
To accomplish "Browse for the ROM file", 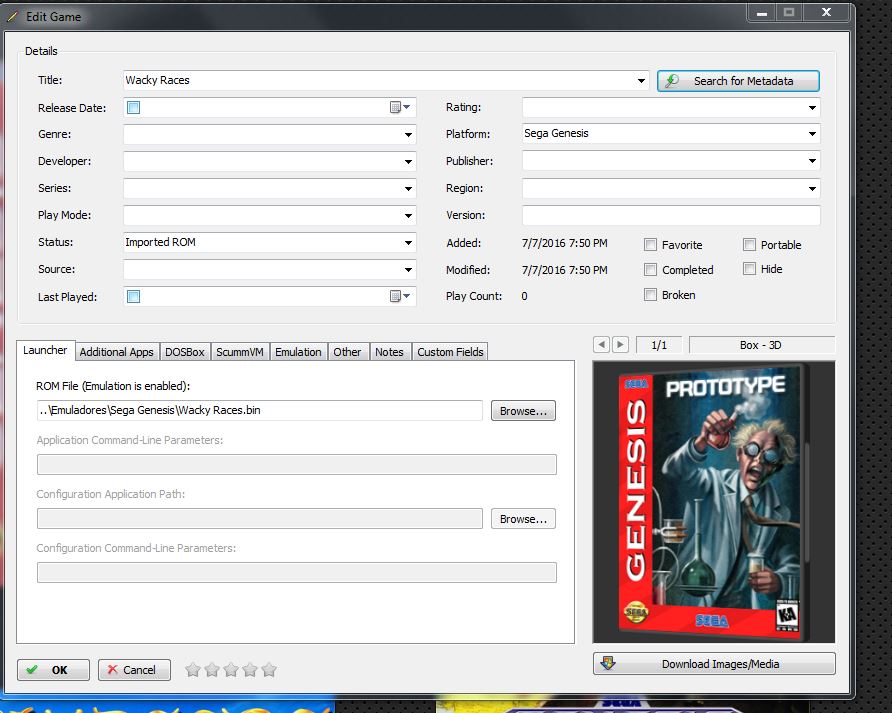I will (x=523, y=410).
